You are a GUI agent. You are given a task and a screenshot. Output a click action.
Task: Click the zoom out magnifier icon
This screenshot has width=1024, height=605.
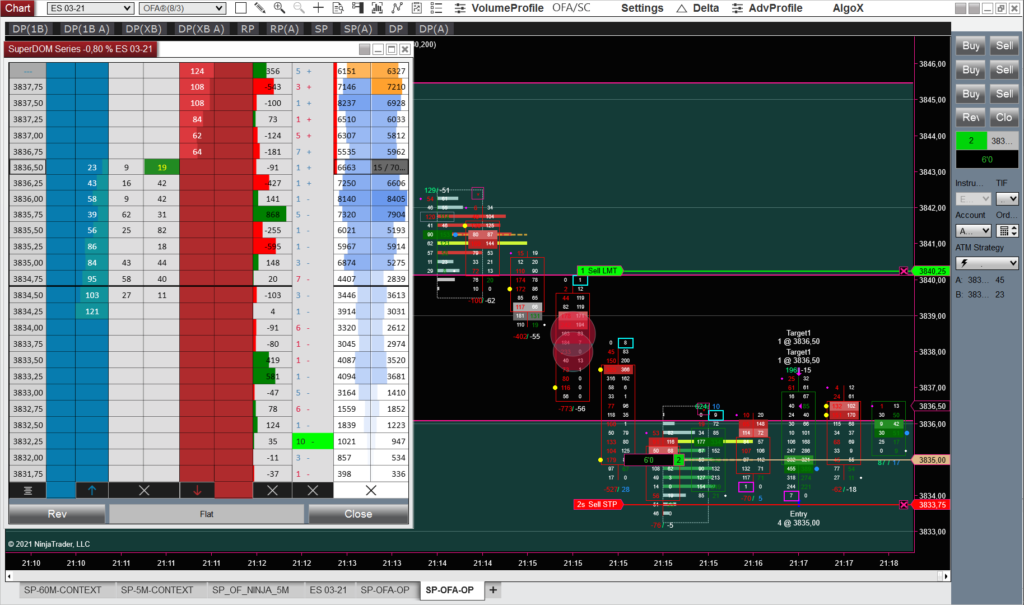click(x=298, y=8)
